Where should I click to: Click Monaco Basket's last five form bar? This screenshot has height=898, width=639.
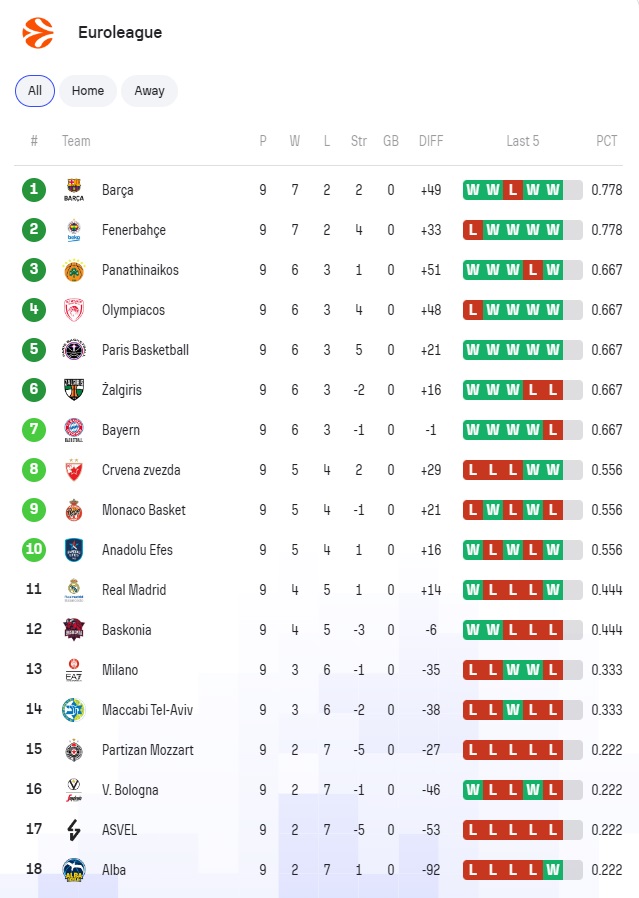point(523,510)
